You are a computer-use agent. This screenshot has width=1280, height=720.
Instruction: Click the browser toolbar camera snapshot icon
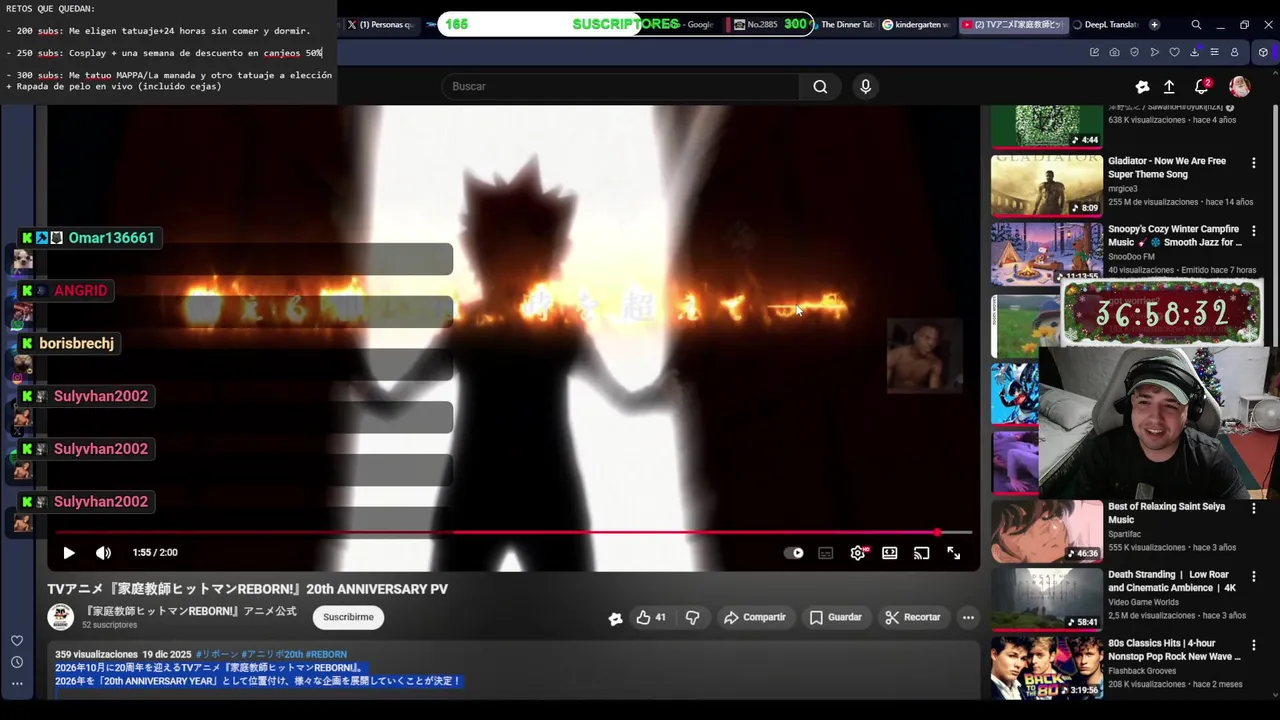pos(1114,52)
